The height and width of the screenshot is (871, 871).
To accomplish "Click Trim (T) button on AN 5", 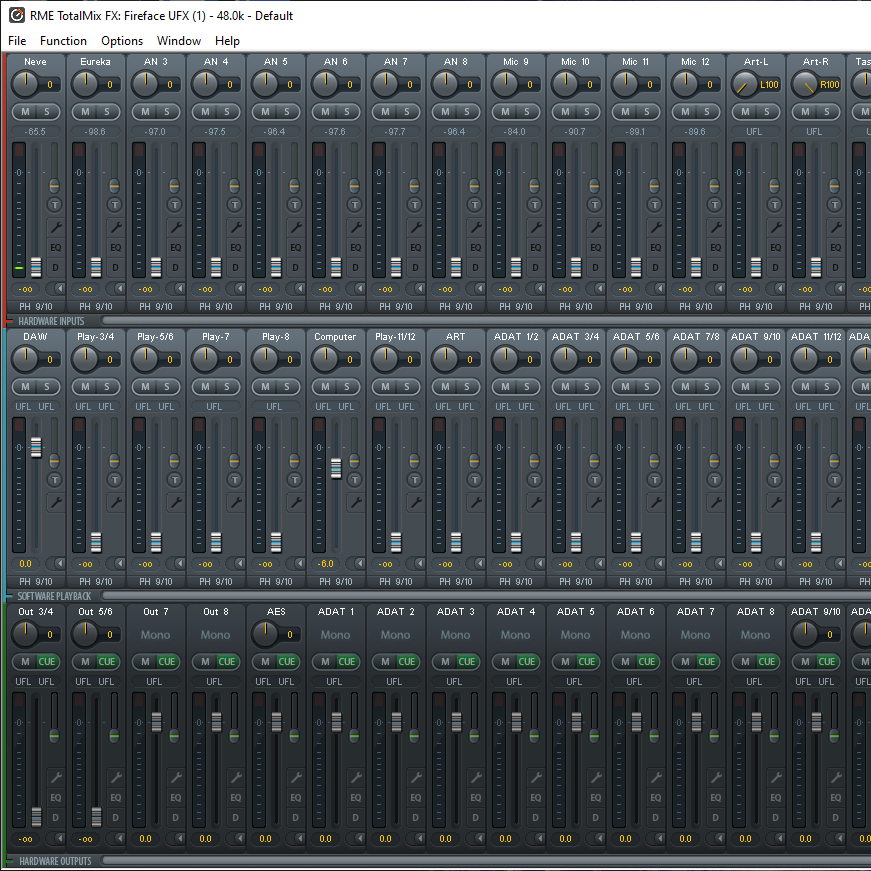I will coord(295,205).
